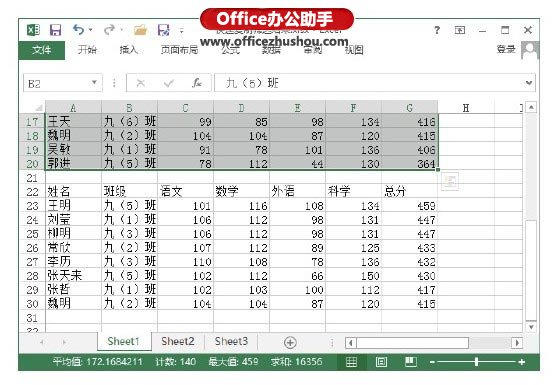Expand the formula bar chevron

(529, 83)
